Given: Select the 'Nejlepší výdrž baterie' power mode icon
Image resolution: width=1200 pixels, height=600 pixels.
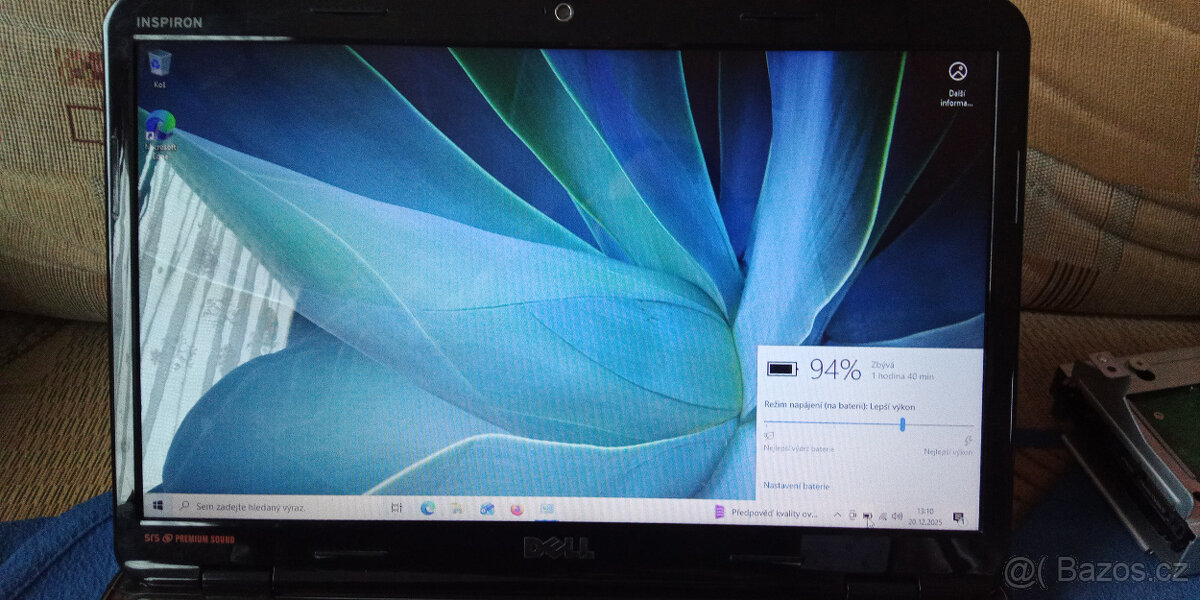Looking at the screenshot, I should 768,438.
